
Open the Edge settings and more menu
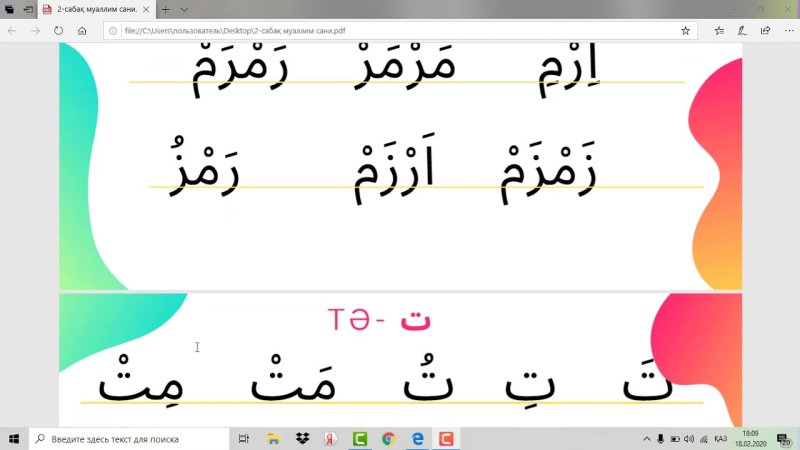pos(787,31)
